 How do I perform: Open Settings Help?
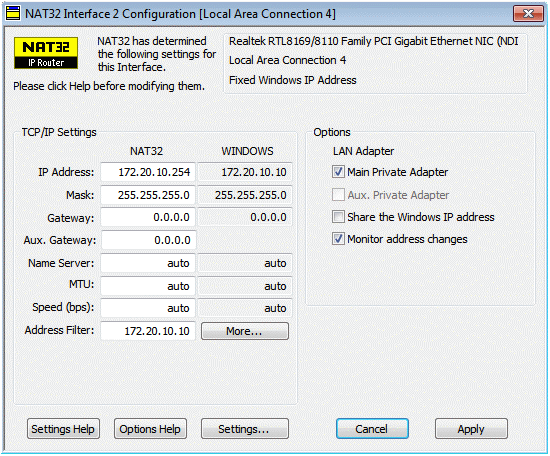[x=63, y=429]
